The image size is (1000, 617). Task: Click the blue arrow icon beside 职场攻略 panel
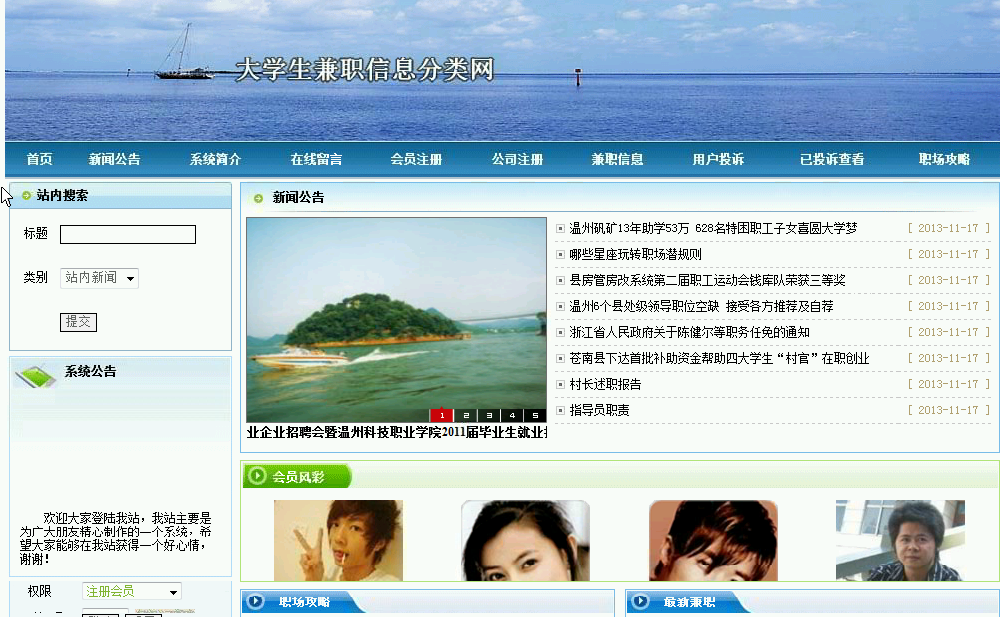pyautogui.click(x=256, y=602)
